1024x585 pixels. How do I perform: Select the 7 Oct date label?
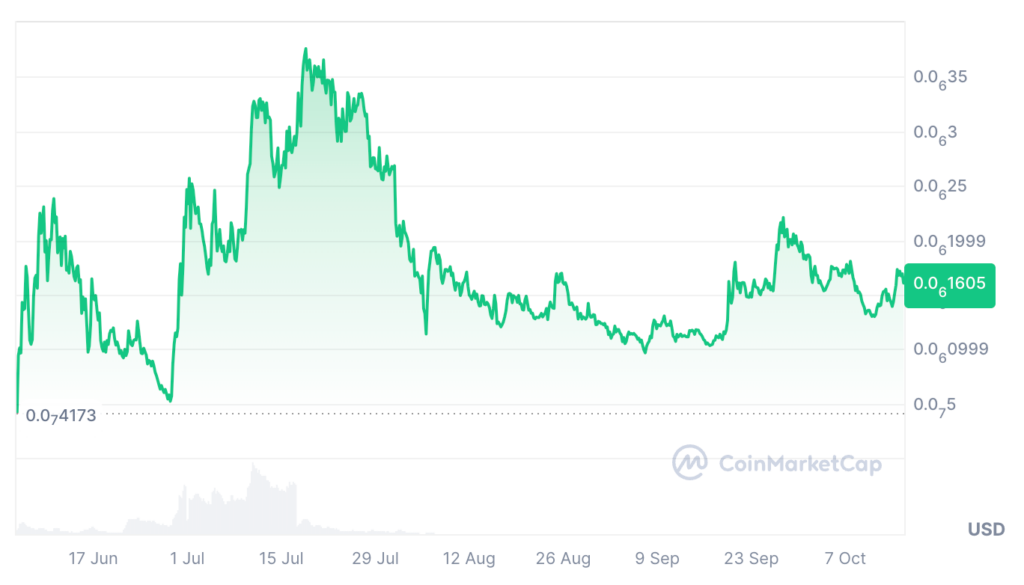(845, 558)
